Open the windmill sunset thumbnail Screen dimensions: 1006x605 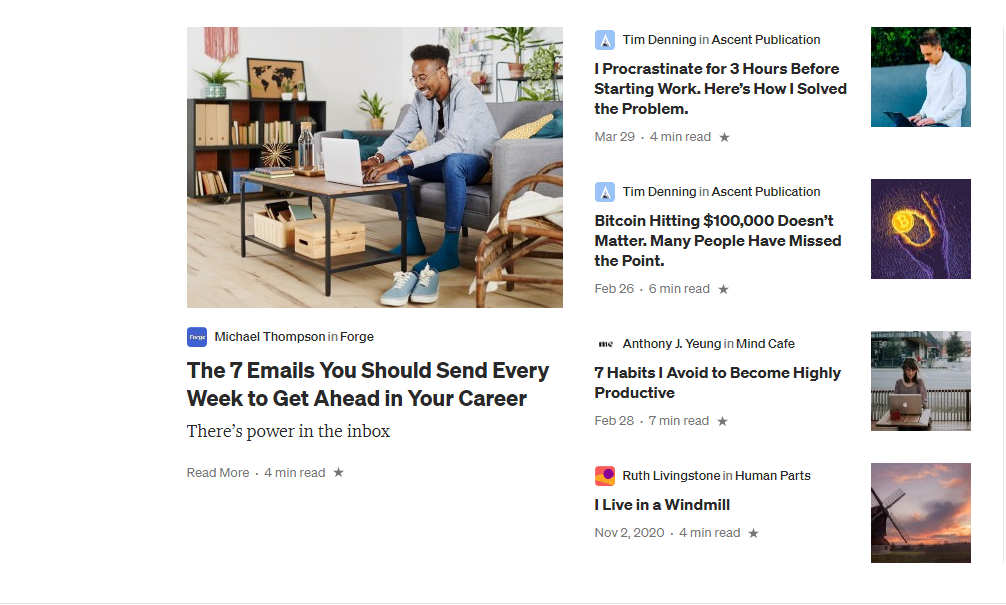[921, 513]
